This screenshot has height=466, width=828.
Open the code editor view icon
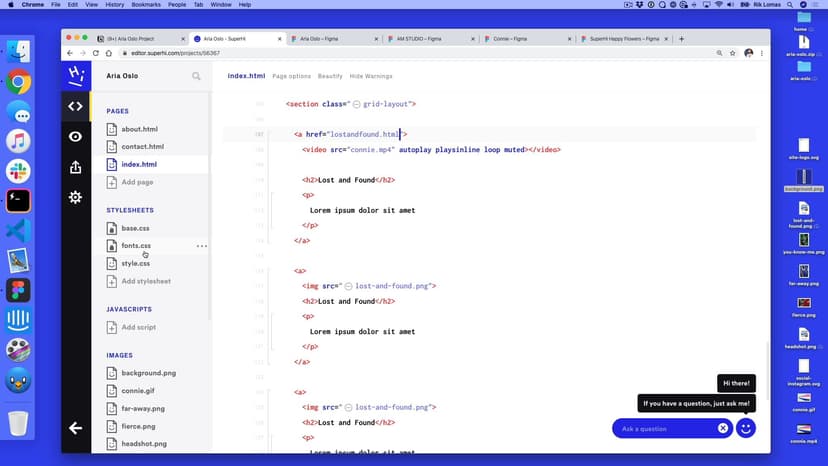(x=75, y=106)
